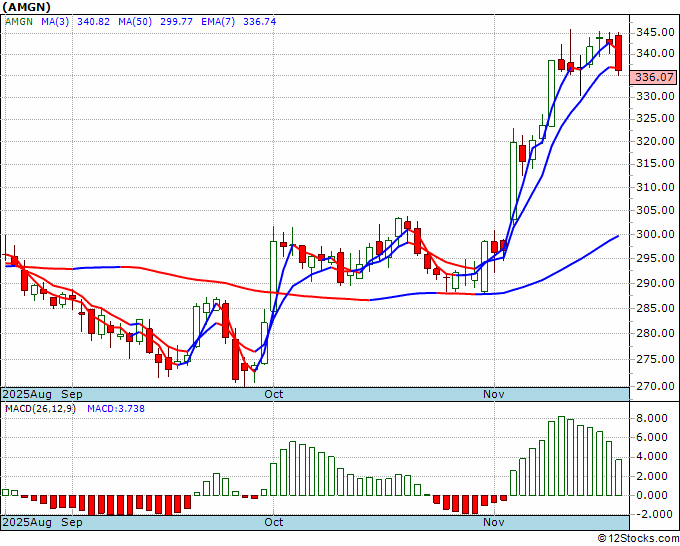Click the 2.000 MACD axis label
The image size is (680, 546).
coord(652,476)
